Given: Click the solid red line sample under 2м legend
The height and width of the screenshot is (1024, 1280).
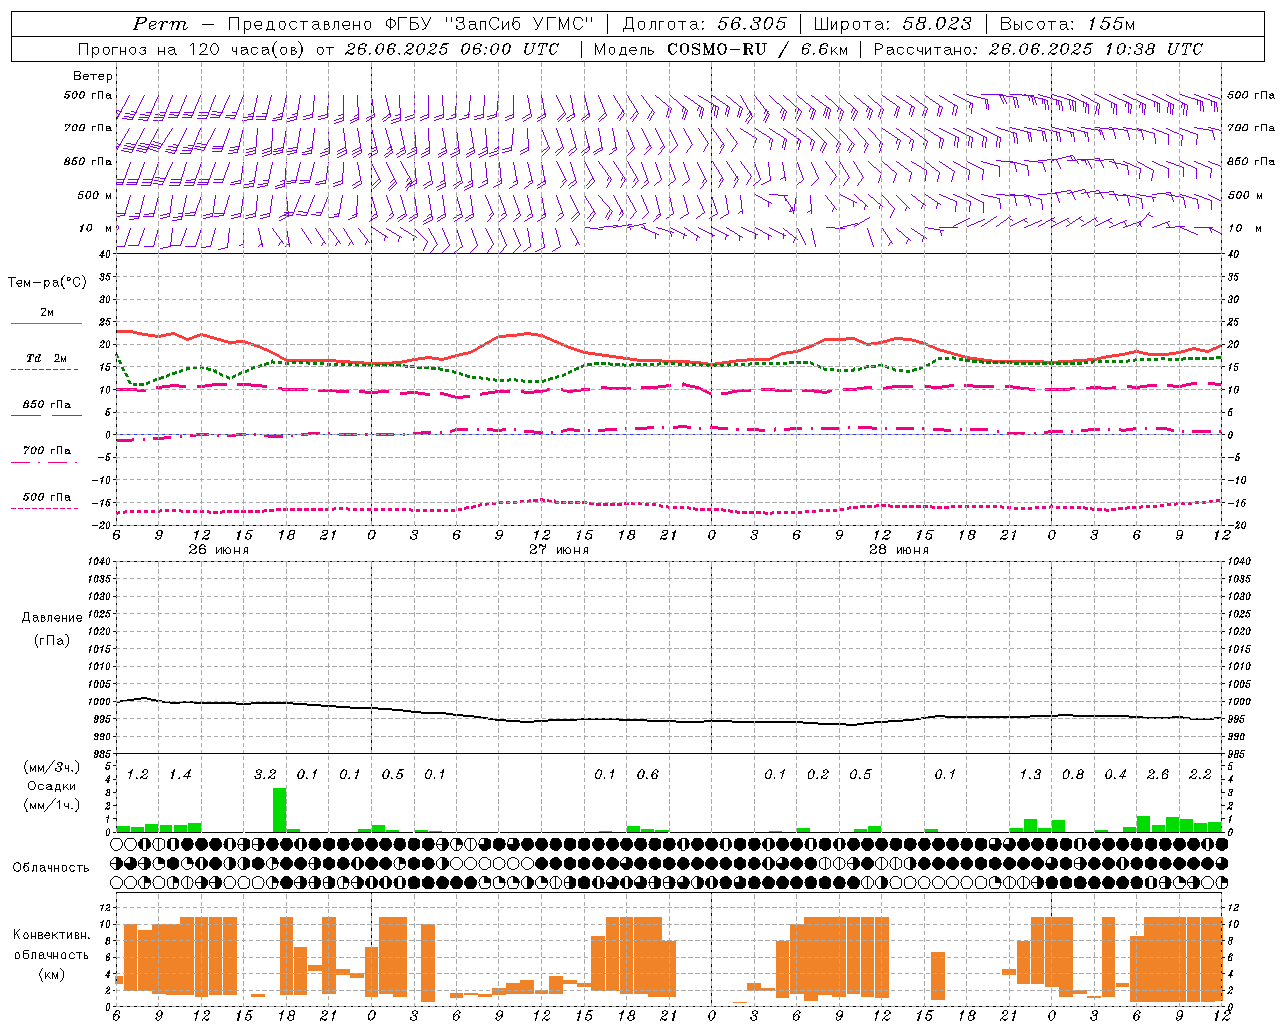Looking at the screenshot, I should [46, 323].
